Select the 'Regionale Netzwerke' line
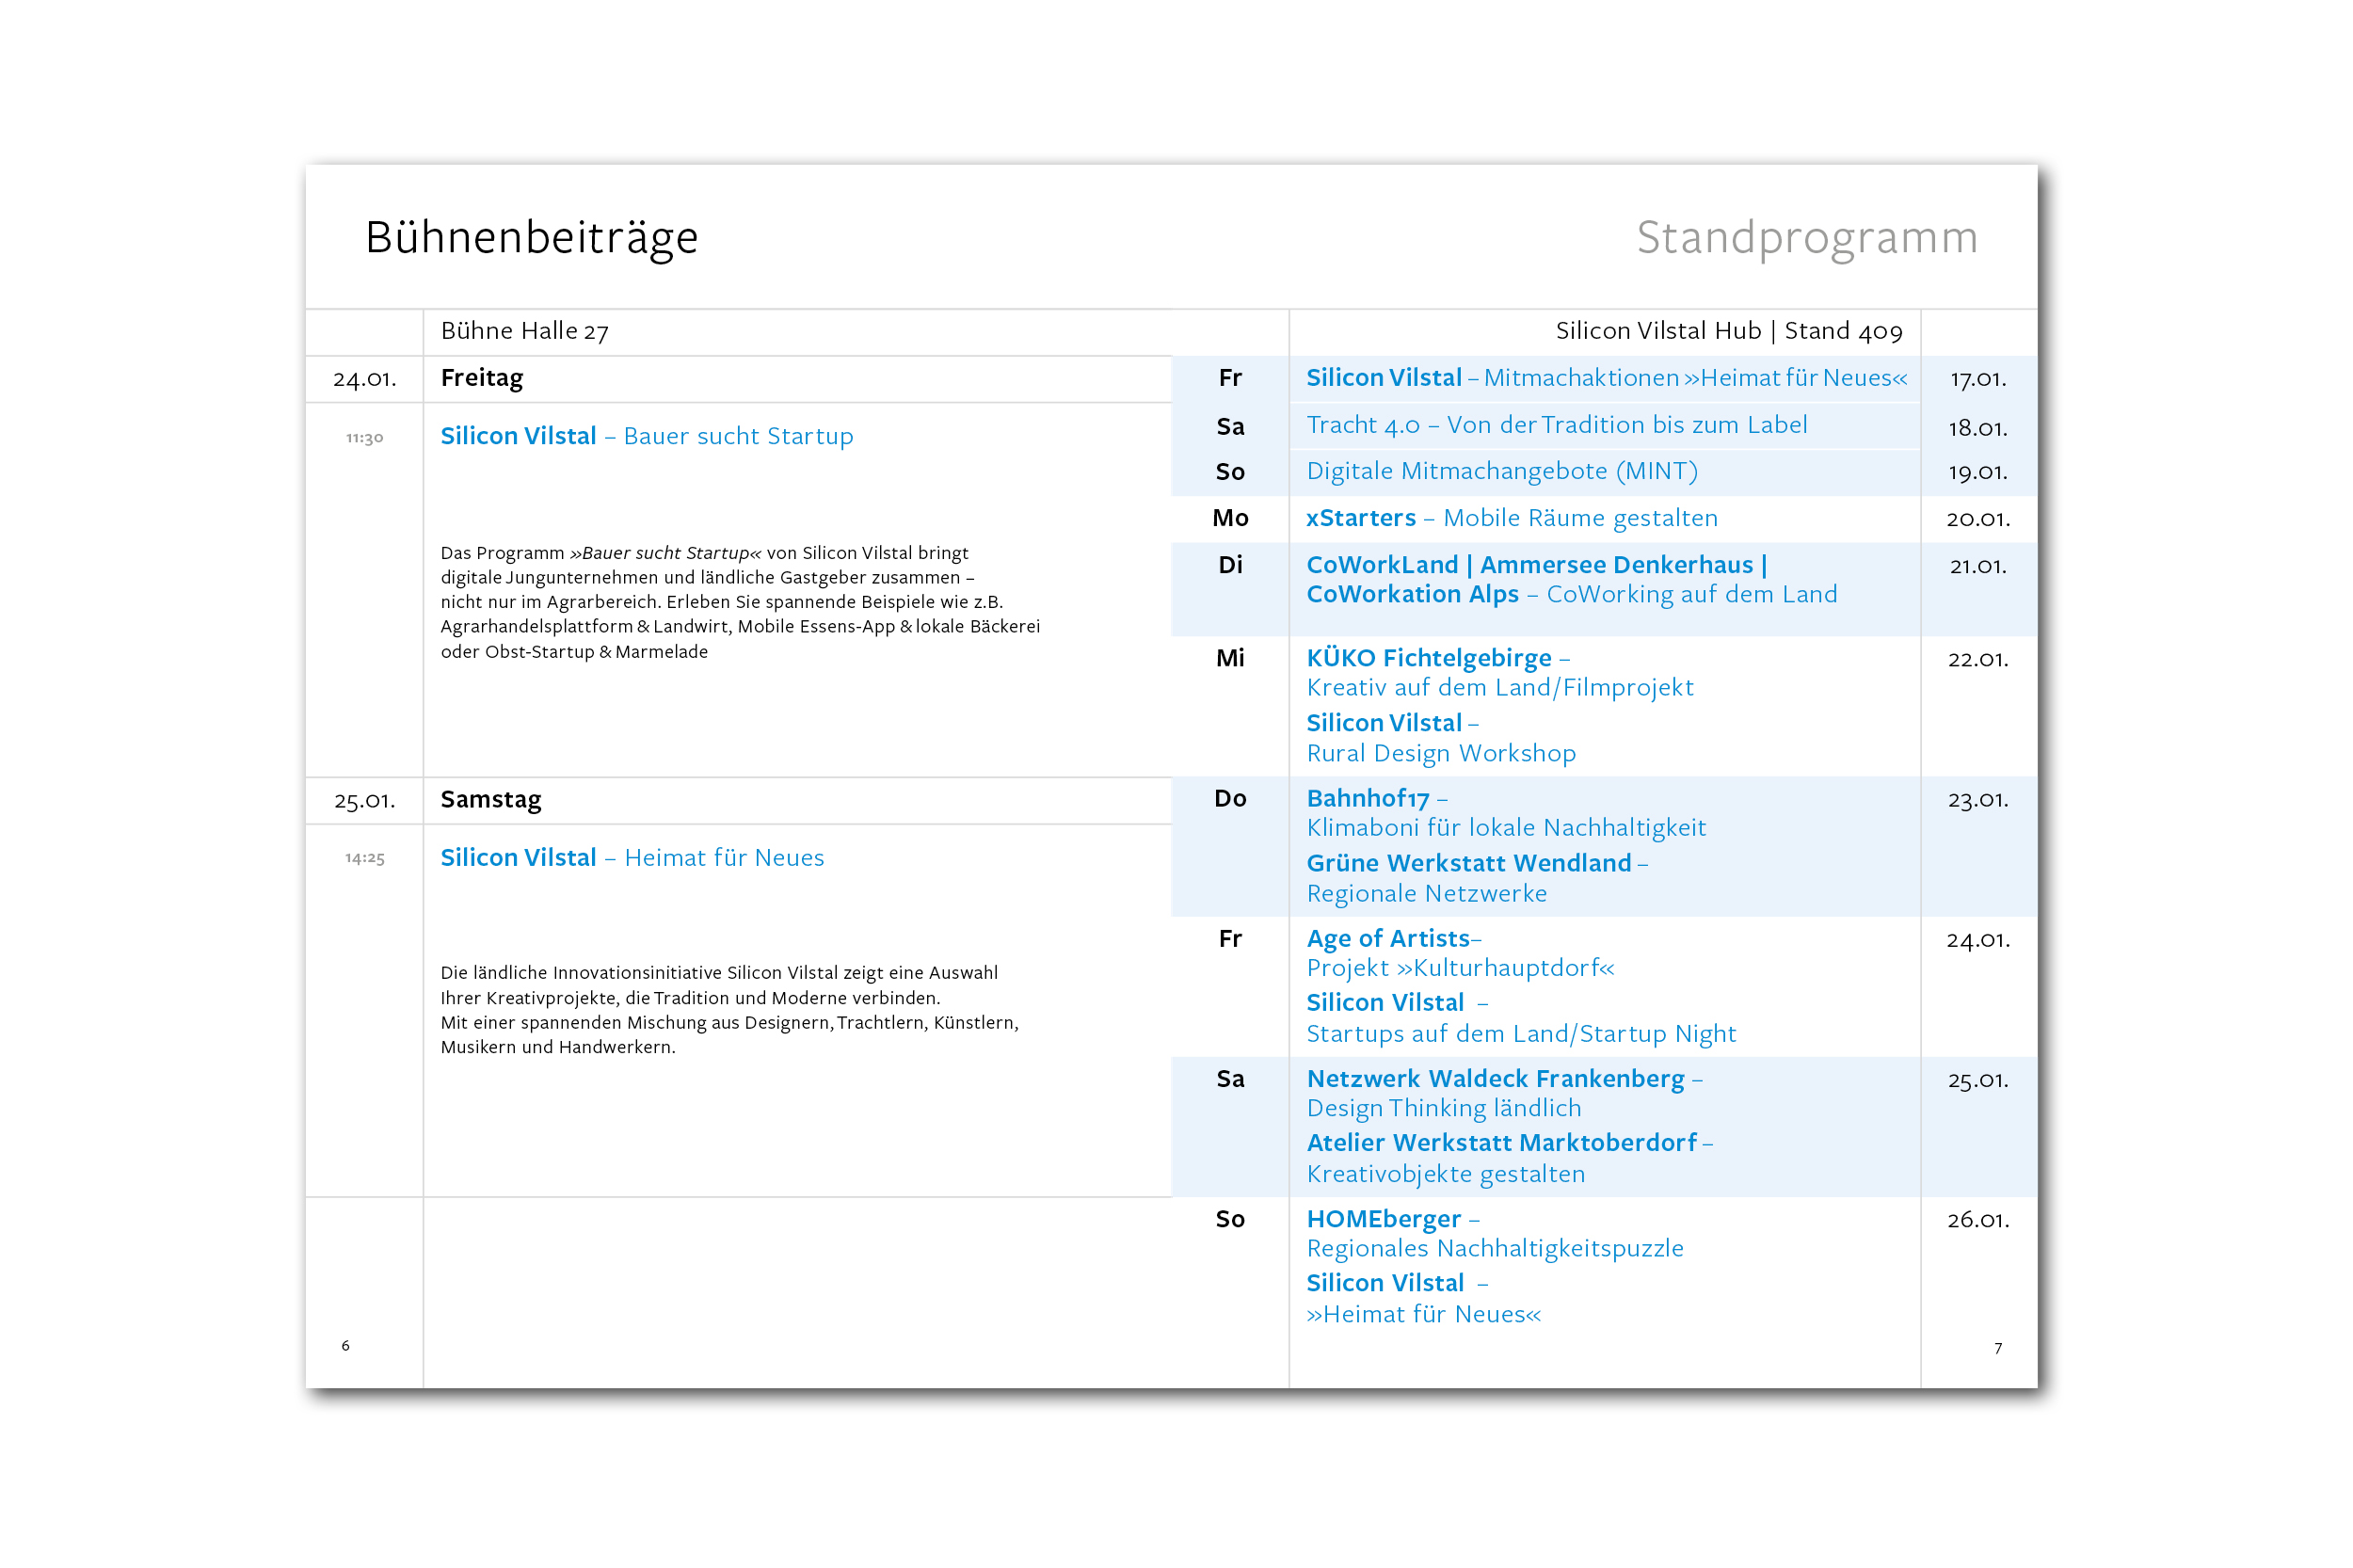 1426,894
